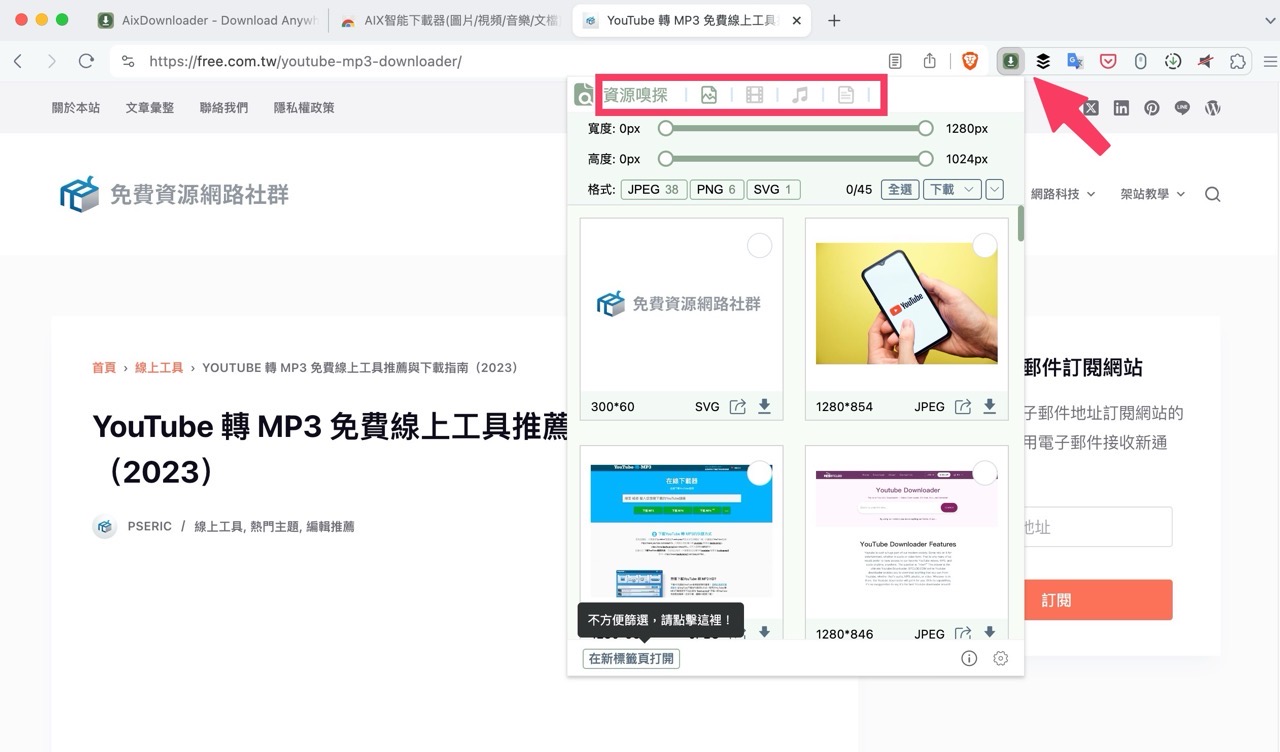Viewport: 1280px width, 752px height.
Task: Download the 1280*846 JPEG image
Action: (989, 632)
